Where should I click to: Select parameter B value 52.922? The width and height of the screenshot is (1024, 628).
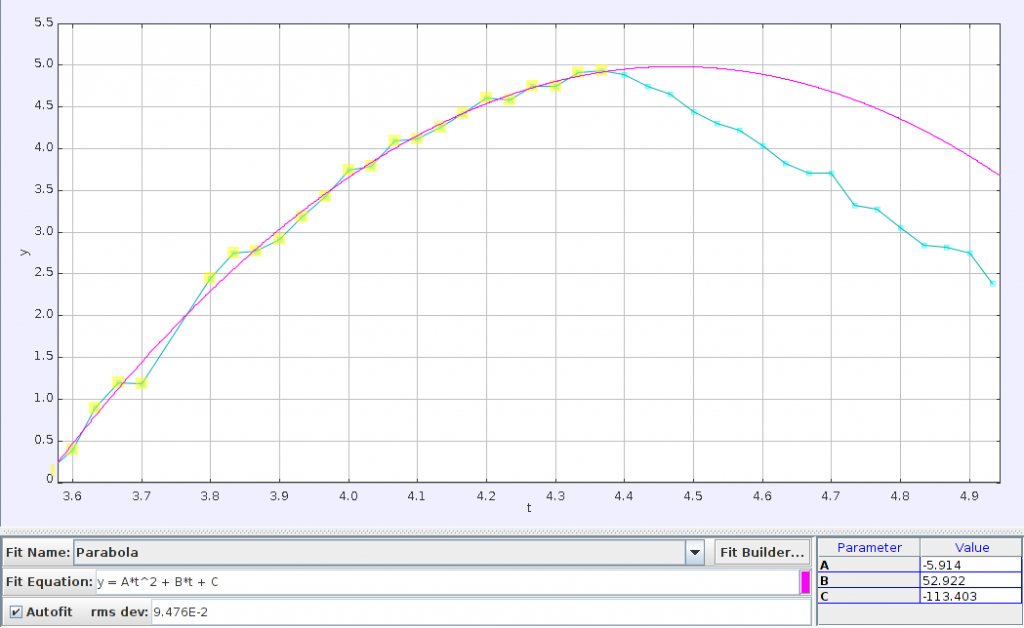970,580
